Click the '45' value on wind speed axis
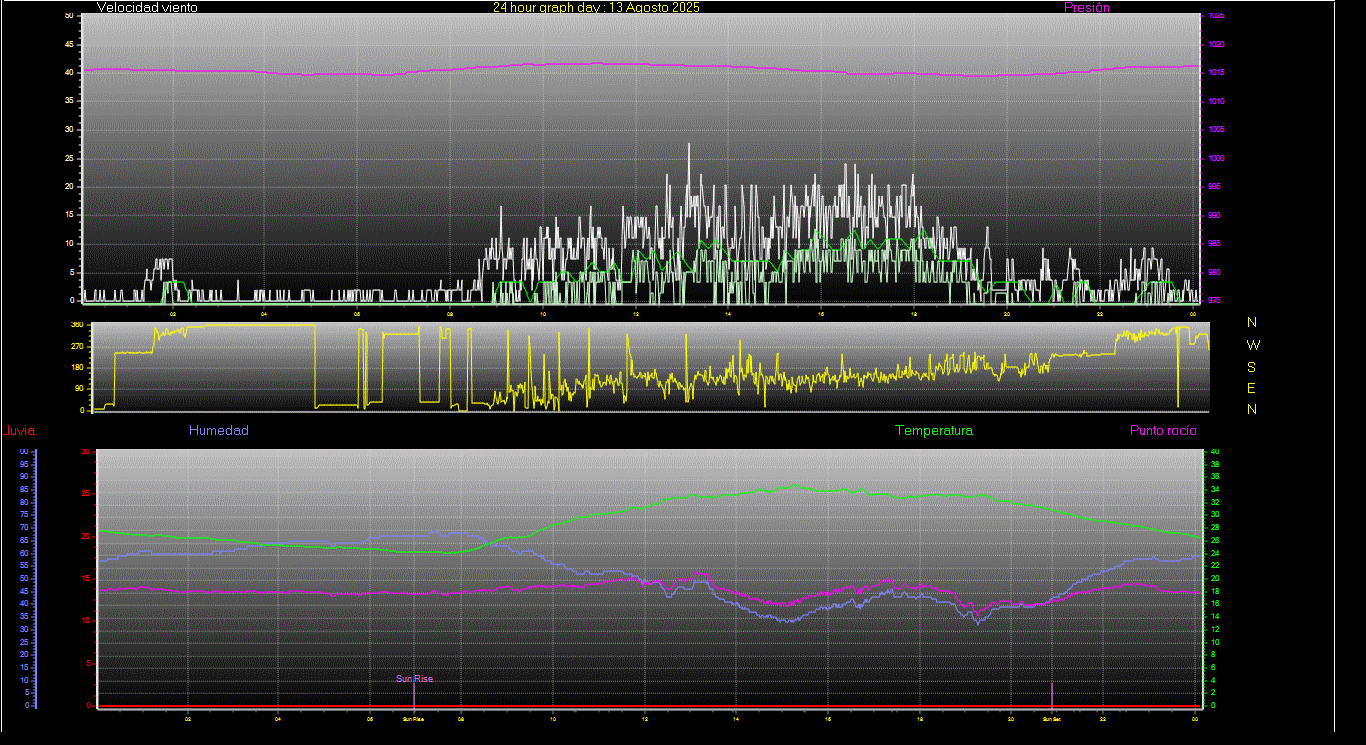 [x=69, y=44]
